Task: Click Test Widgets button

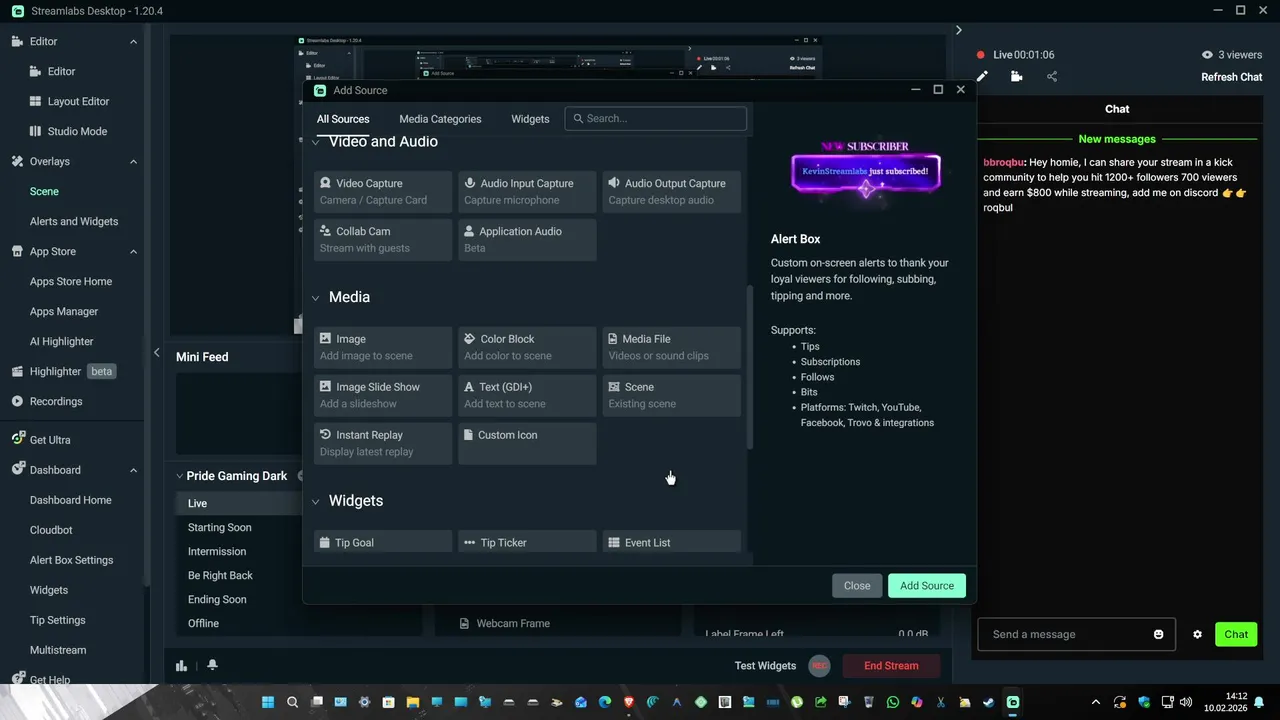Action: (765, 666)
